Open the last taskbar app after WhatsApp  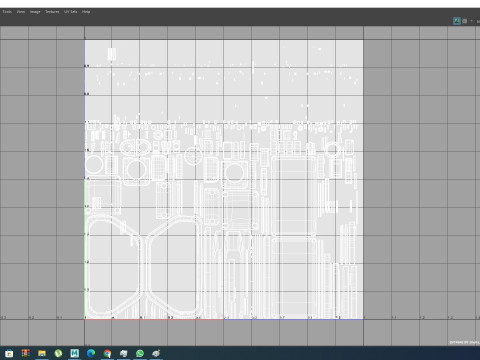tap(156, 353)
